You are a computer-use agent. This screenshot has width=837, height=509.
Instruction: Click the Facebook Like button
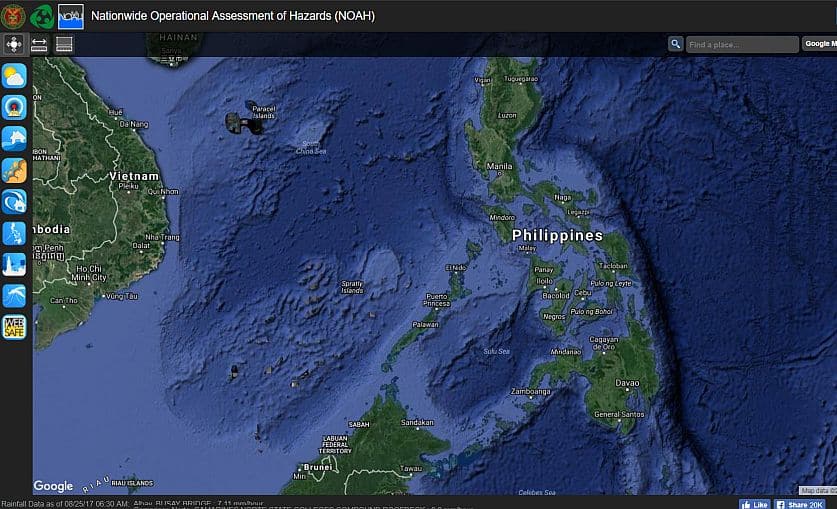[754, 504]
